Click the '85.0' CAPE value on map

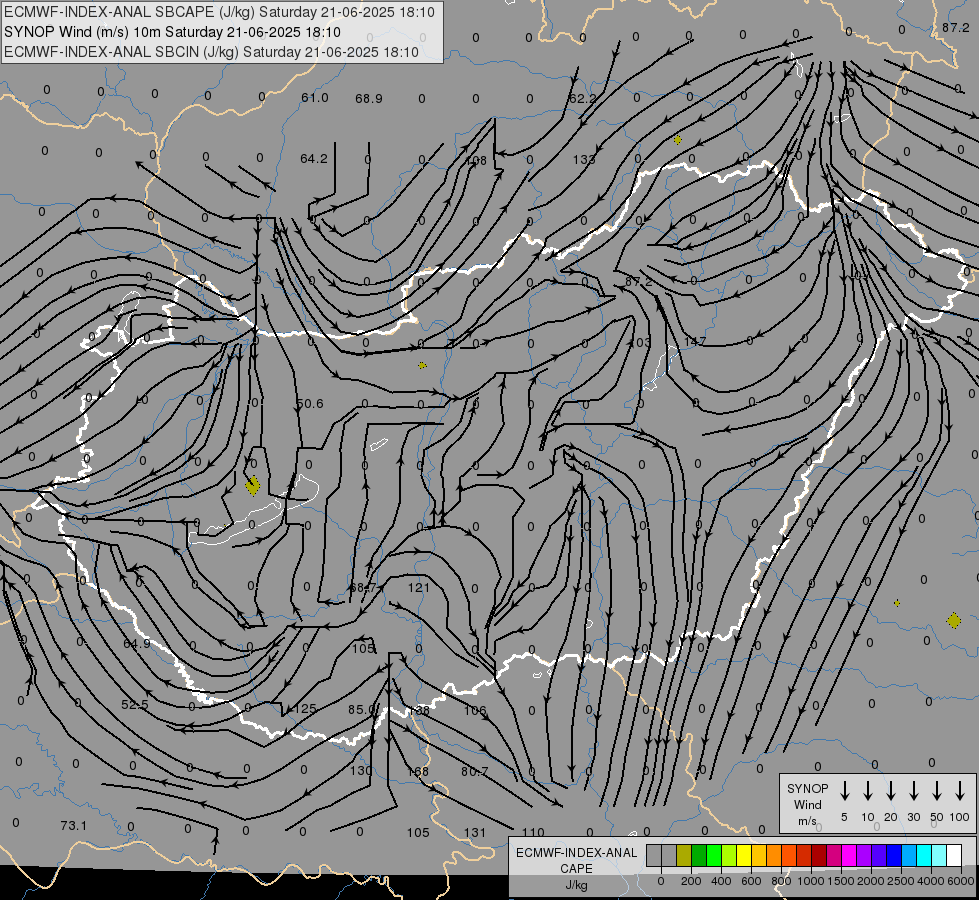click(362, 710)
